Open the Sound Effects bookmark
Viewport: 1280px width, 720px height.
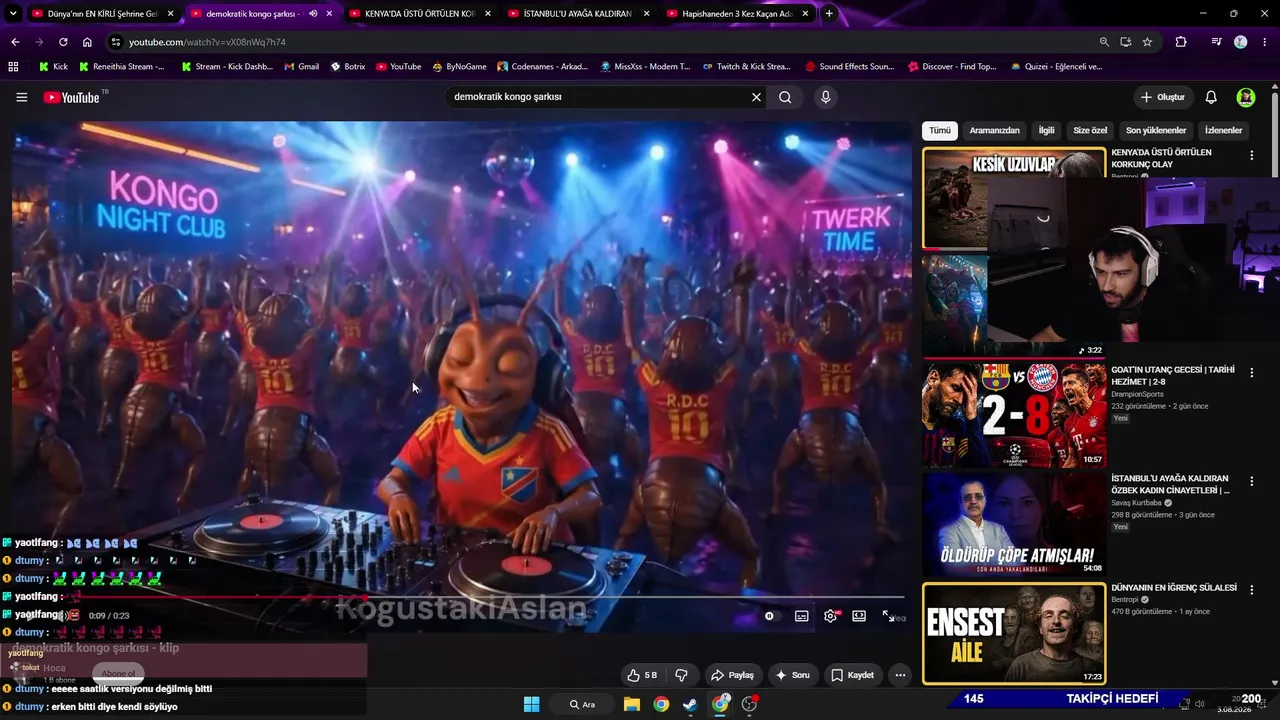pos(849,67)
